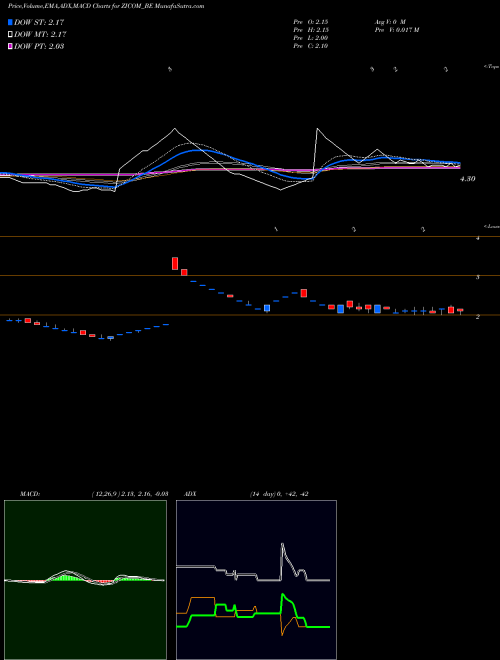Screen dimensions: 500x660
Task: Click the 'Avg V: 0 M' volume text
Action: 389,21
